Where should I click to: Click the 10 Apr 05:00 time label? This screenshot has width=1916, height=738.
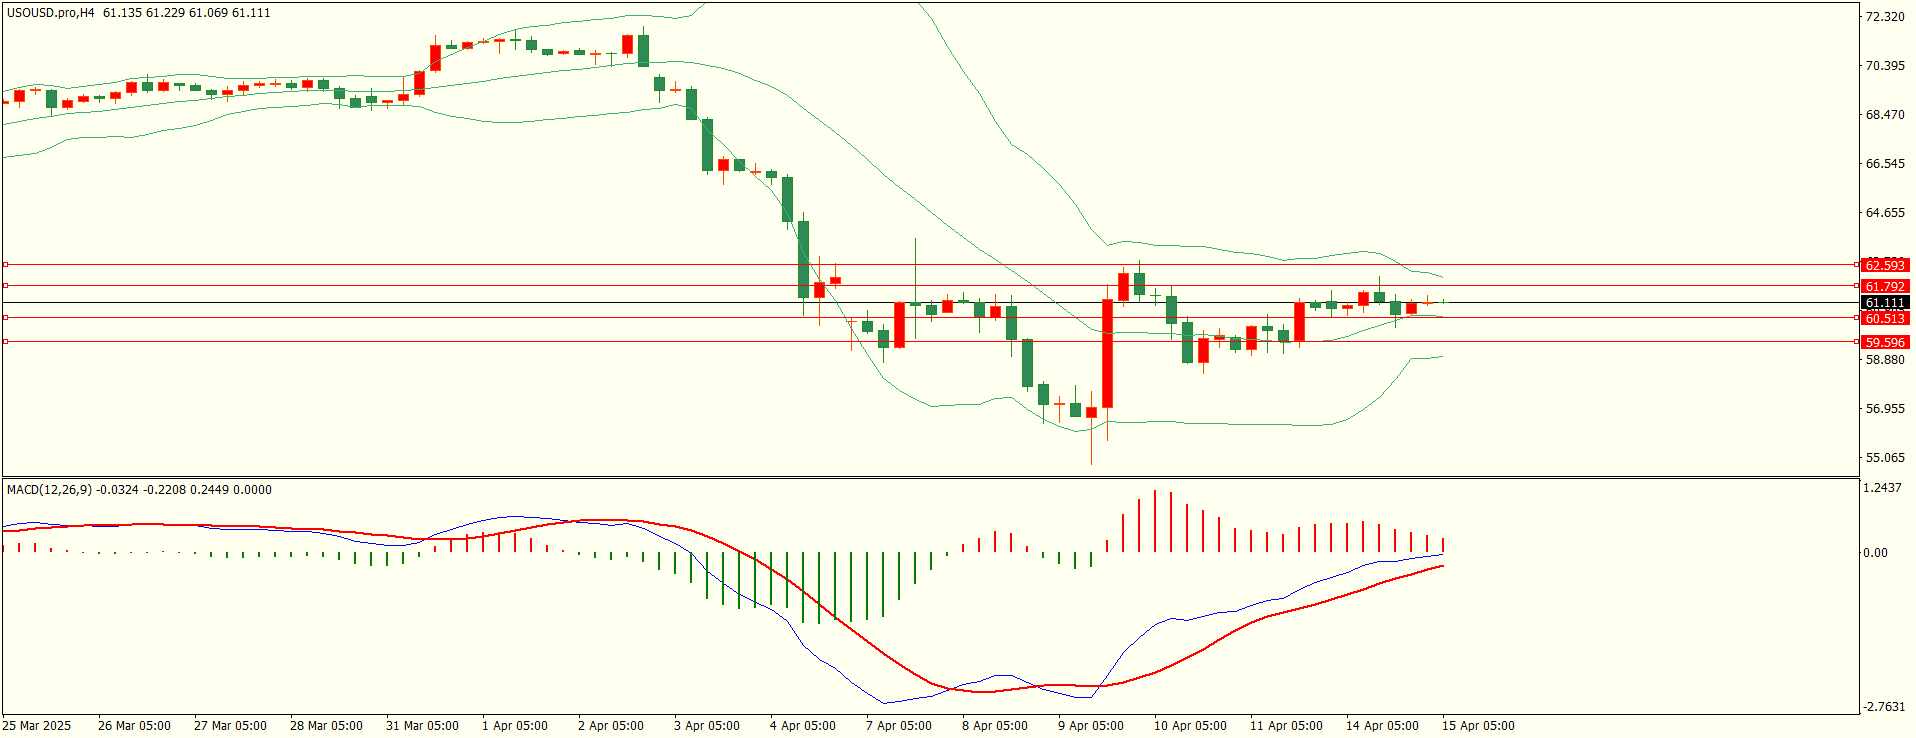(x=1190, y=725)
